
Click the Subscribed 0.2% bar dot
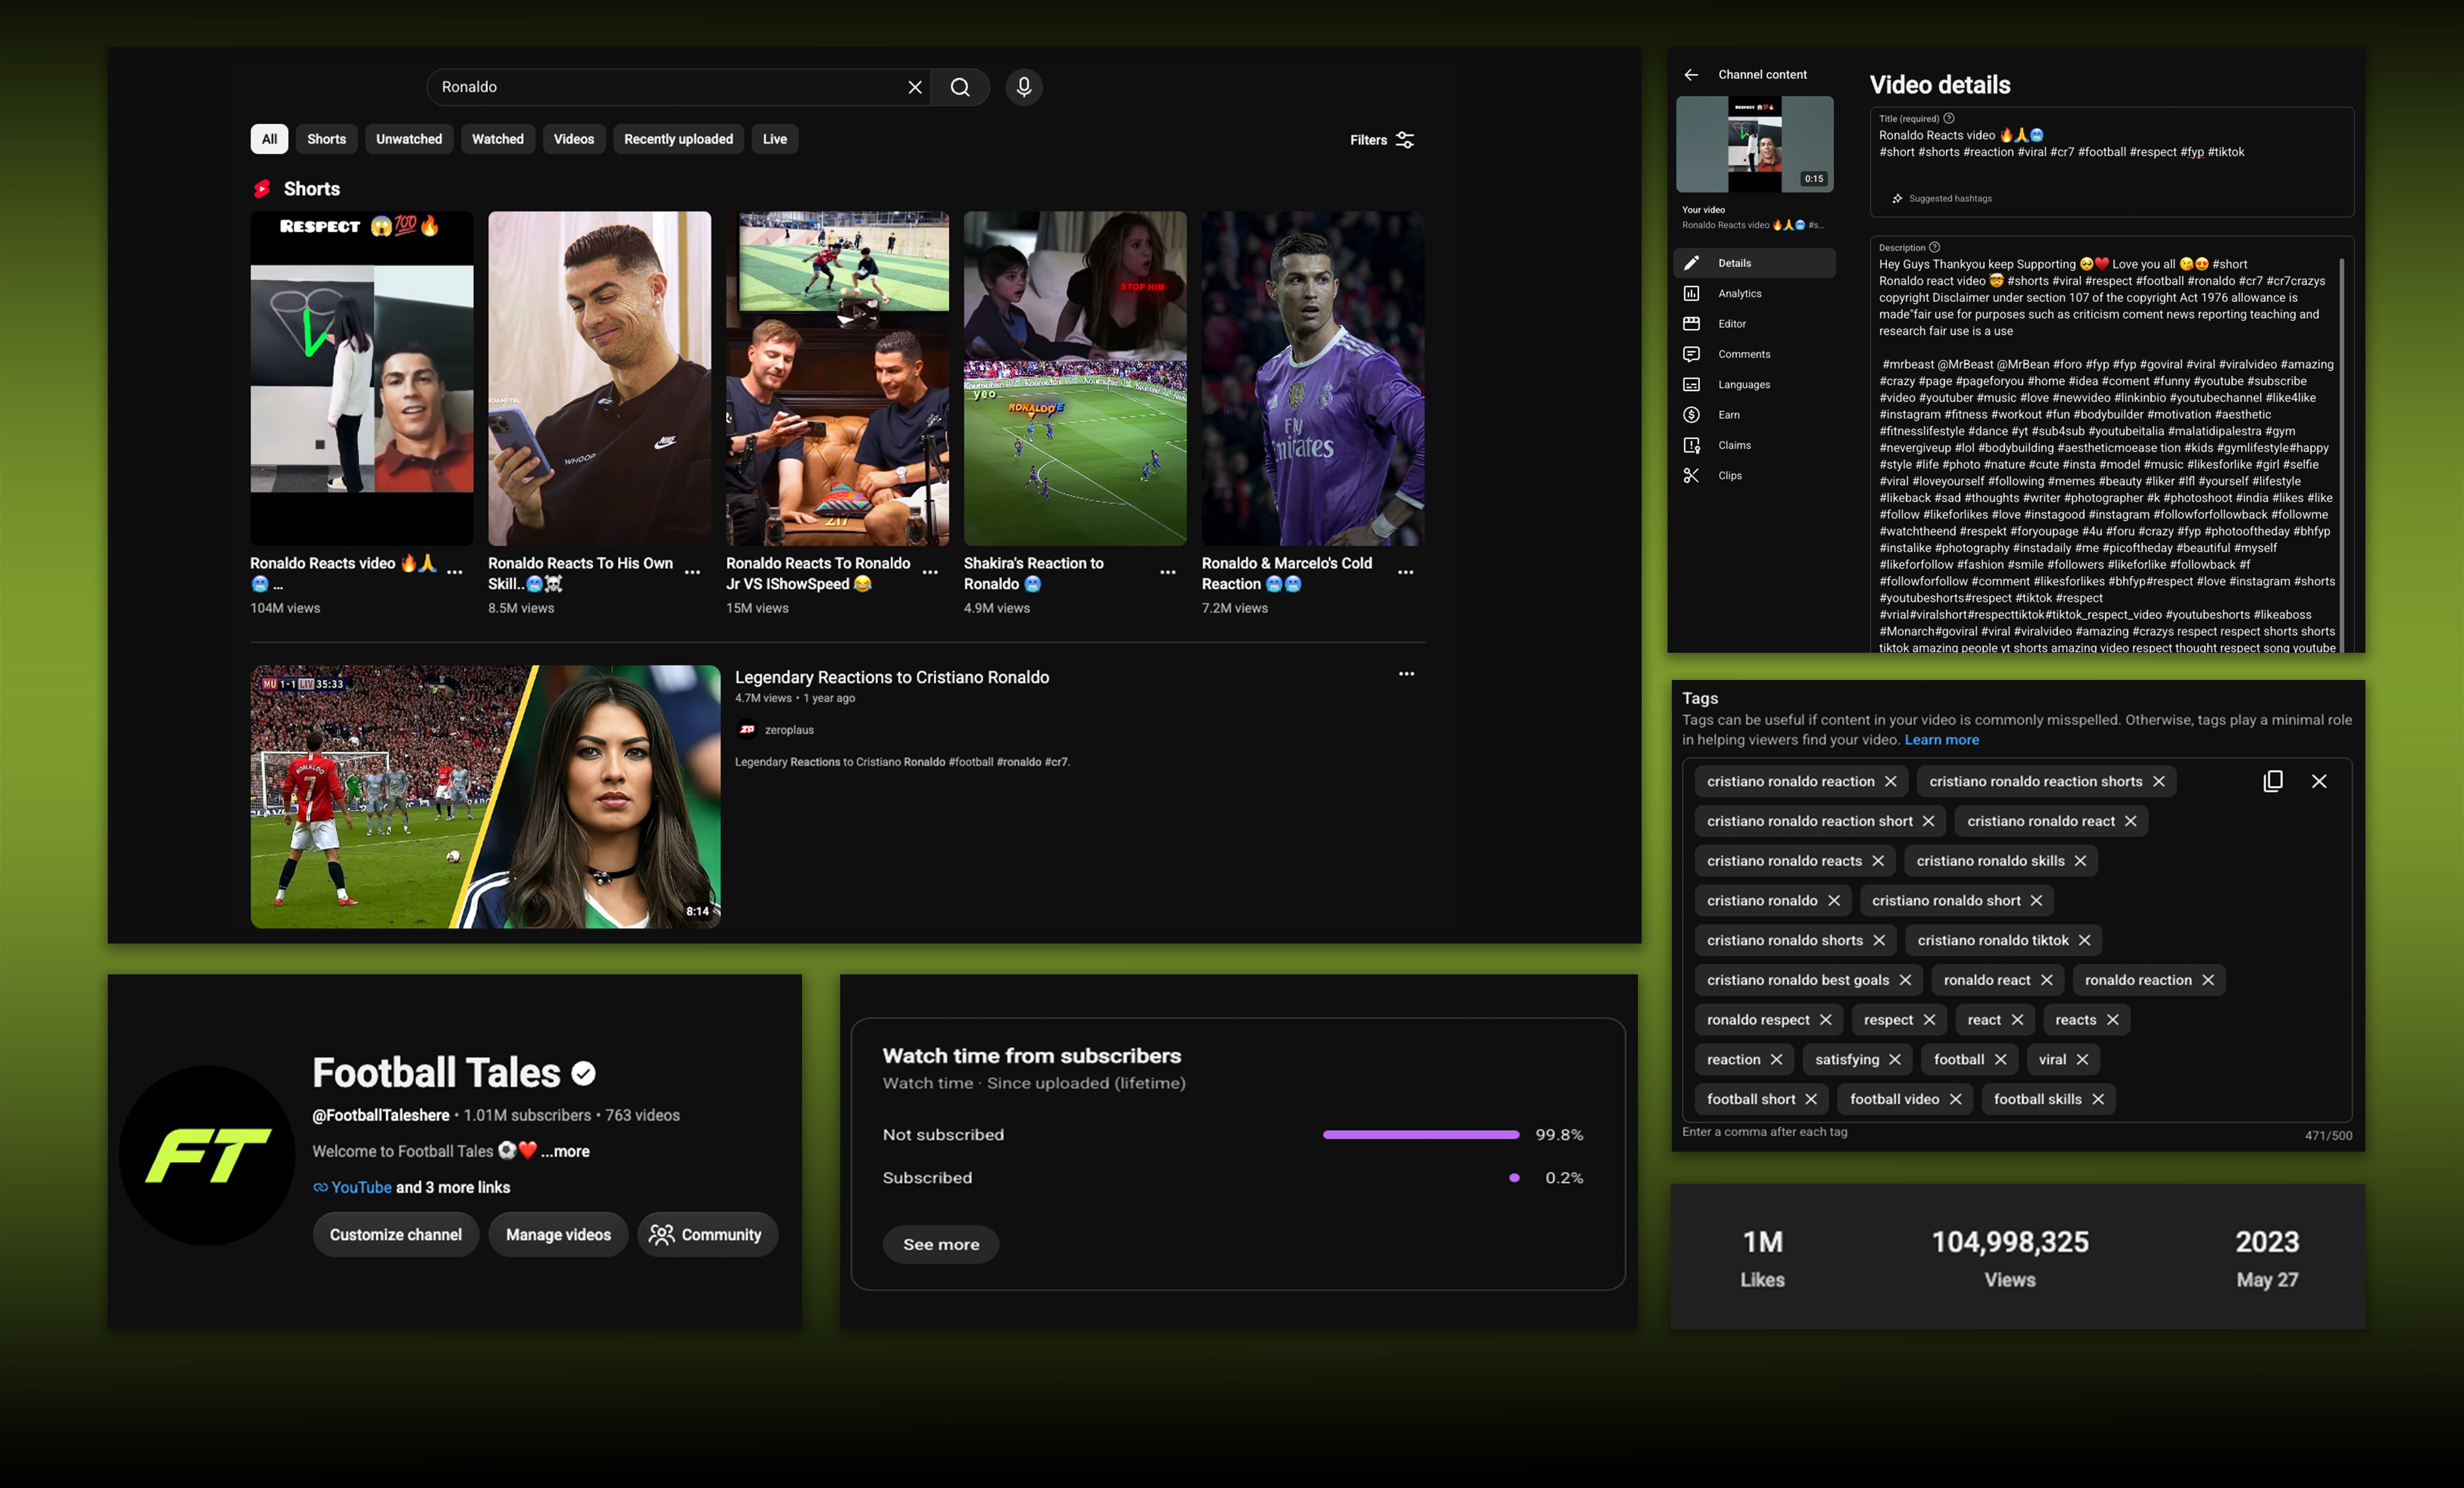[x=1514, y=1178]
